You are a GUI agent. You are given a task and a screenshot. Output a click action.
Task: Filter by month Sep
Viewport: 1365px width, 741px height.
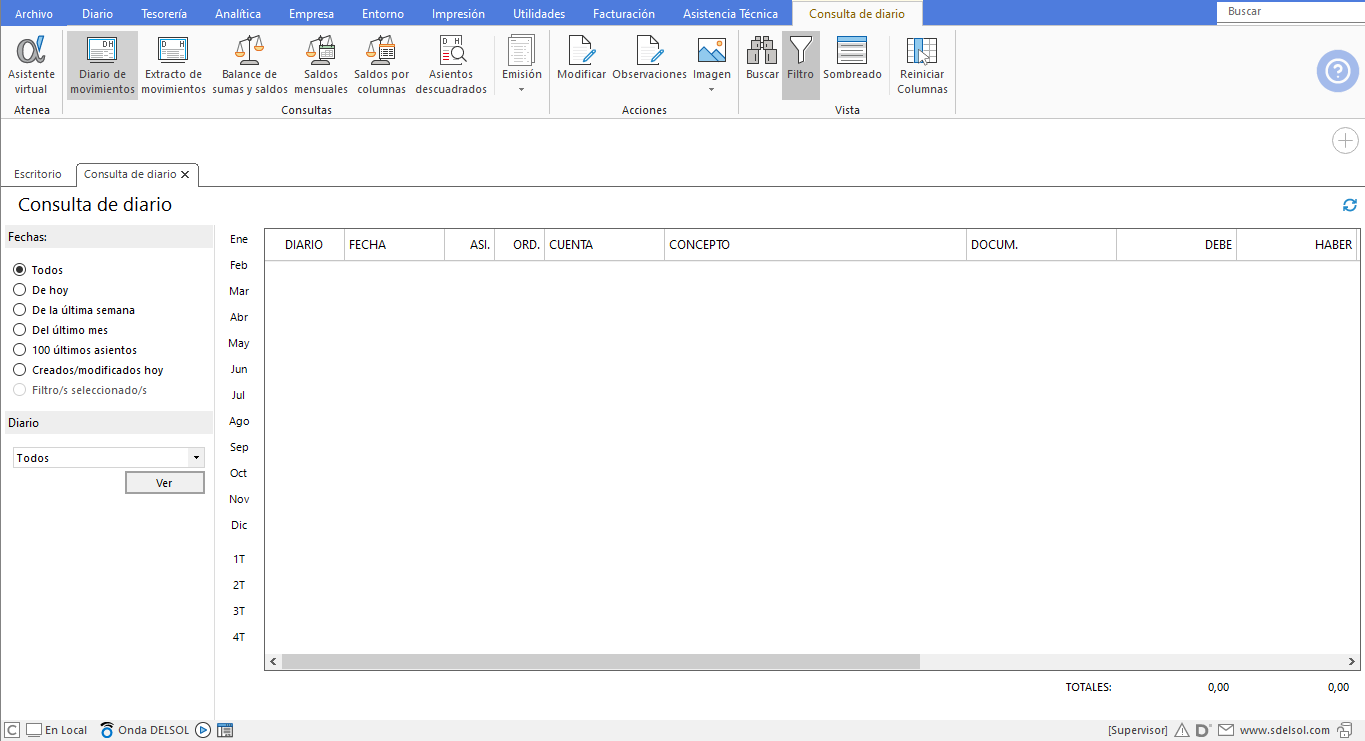(239, 447)
